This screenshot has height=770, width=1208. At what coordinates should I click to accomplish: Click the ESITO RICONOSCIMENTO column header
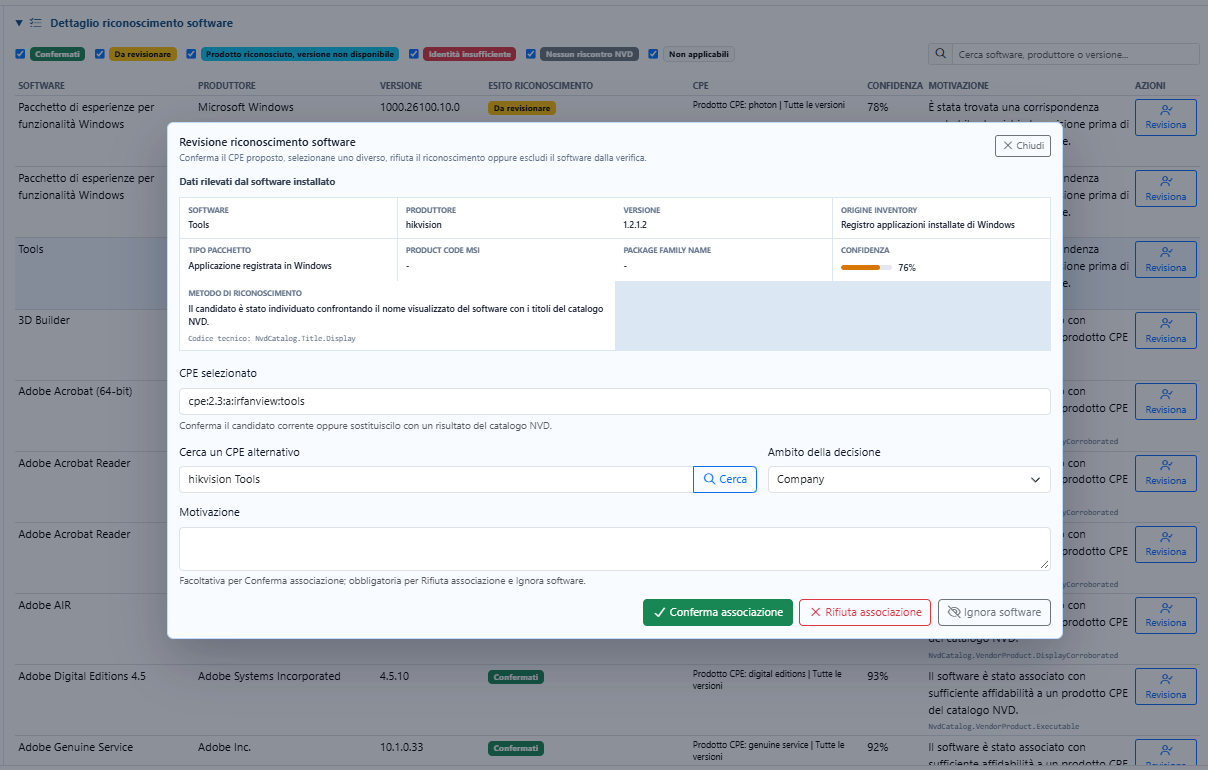pos(540,86)
